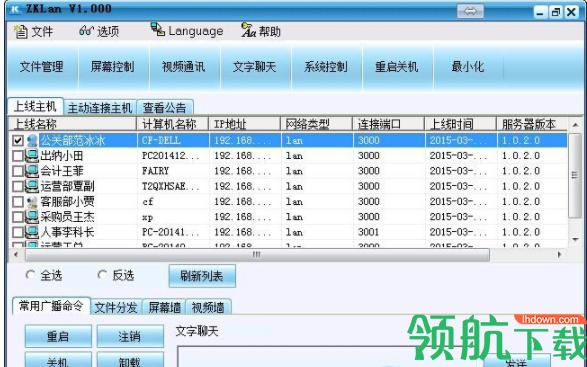The height and width of the screenshot is (367, 587).
Task: Click the Language computers icon
Action: click(158, 29)
